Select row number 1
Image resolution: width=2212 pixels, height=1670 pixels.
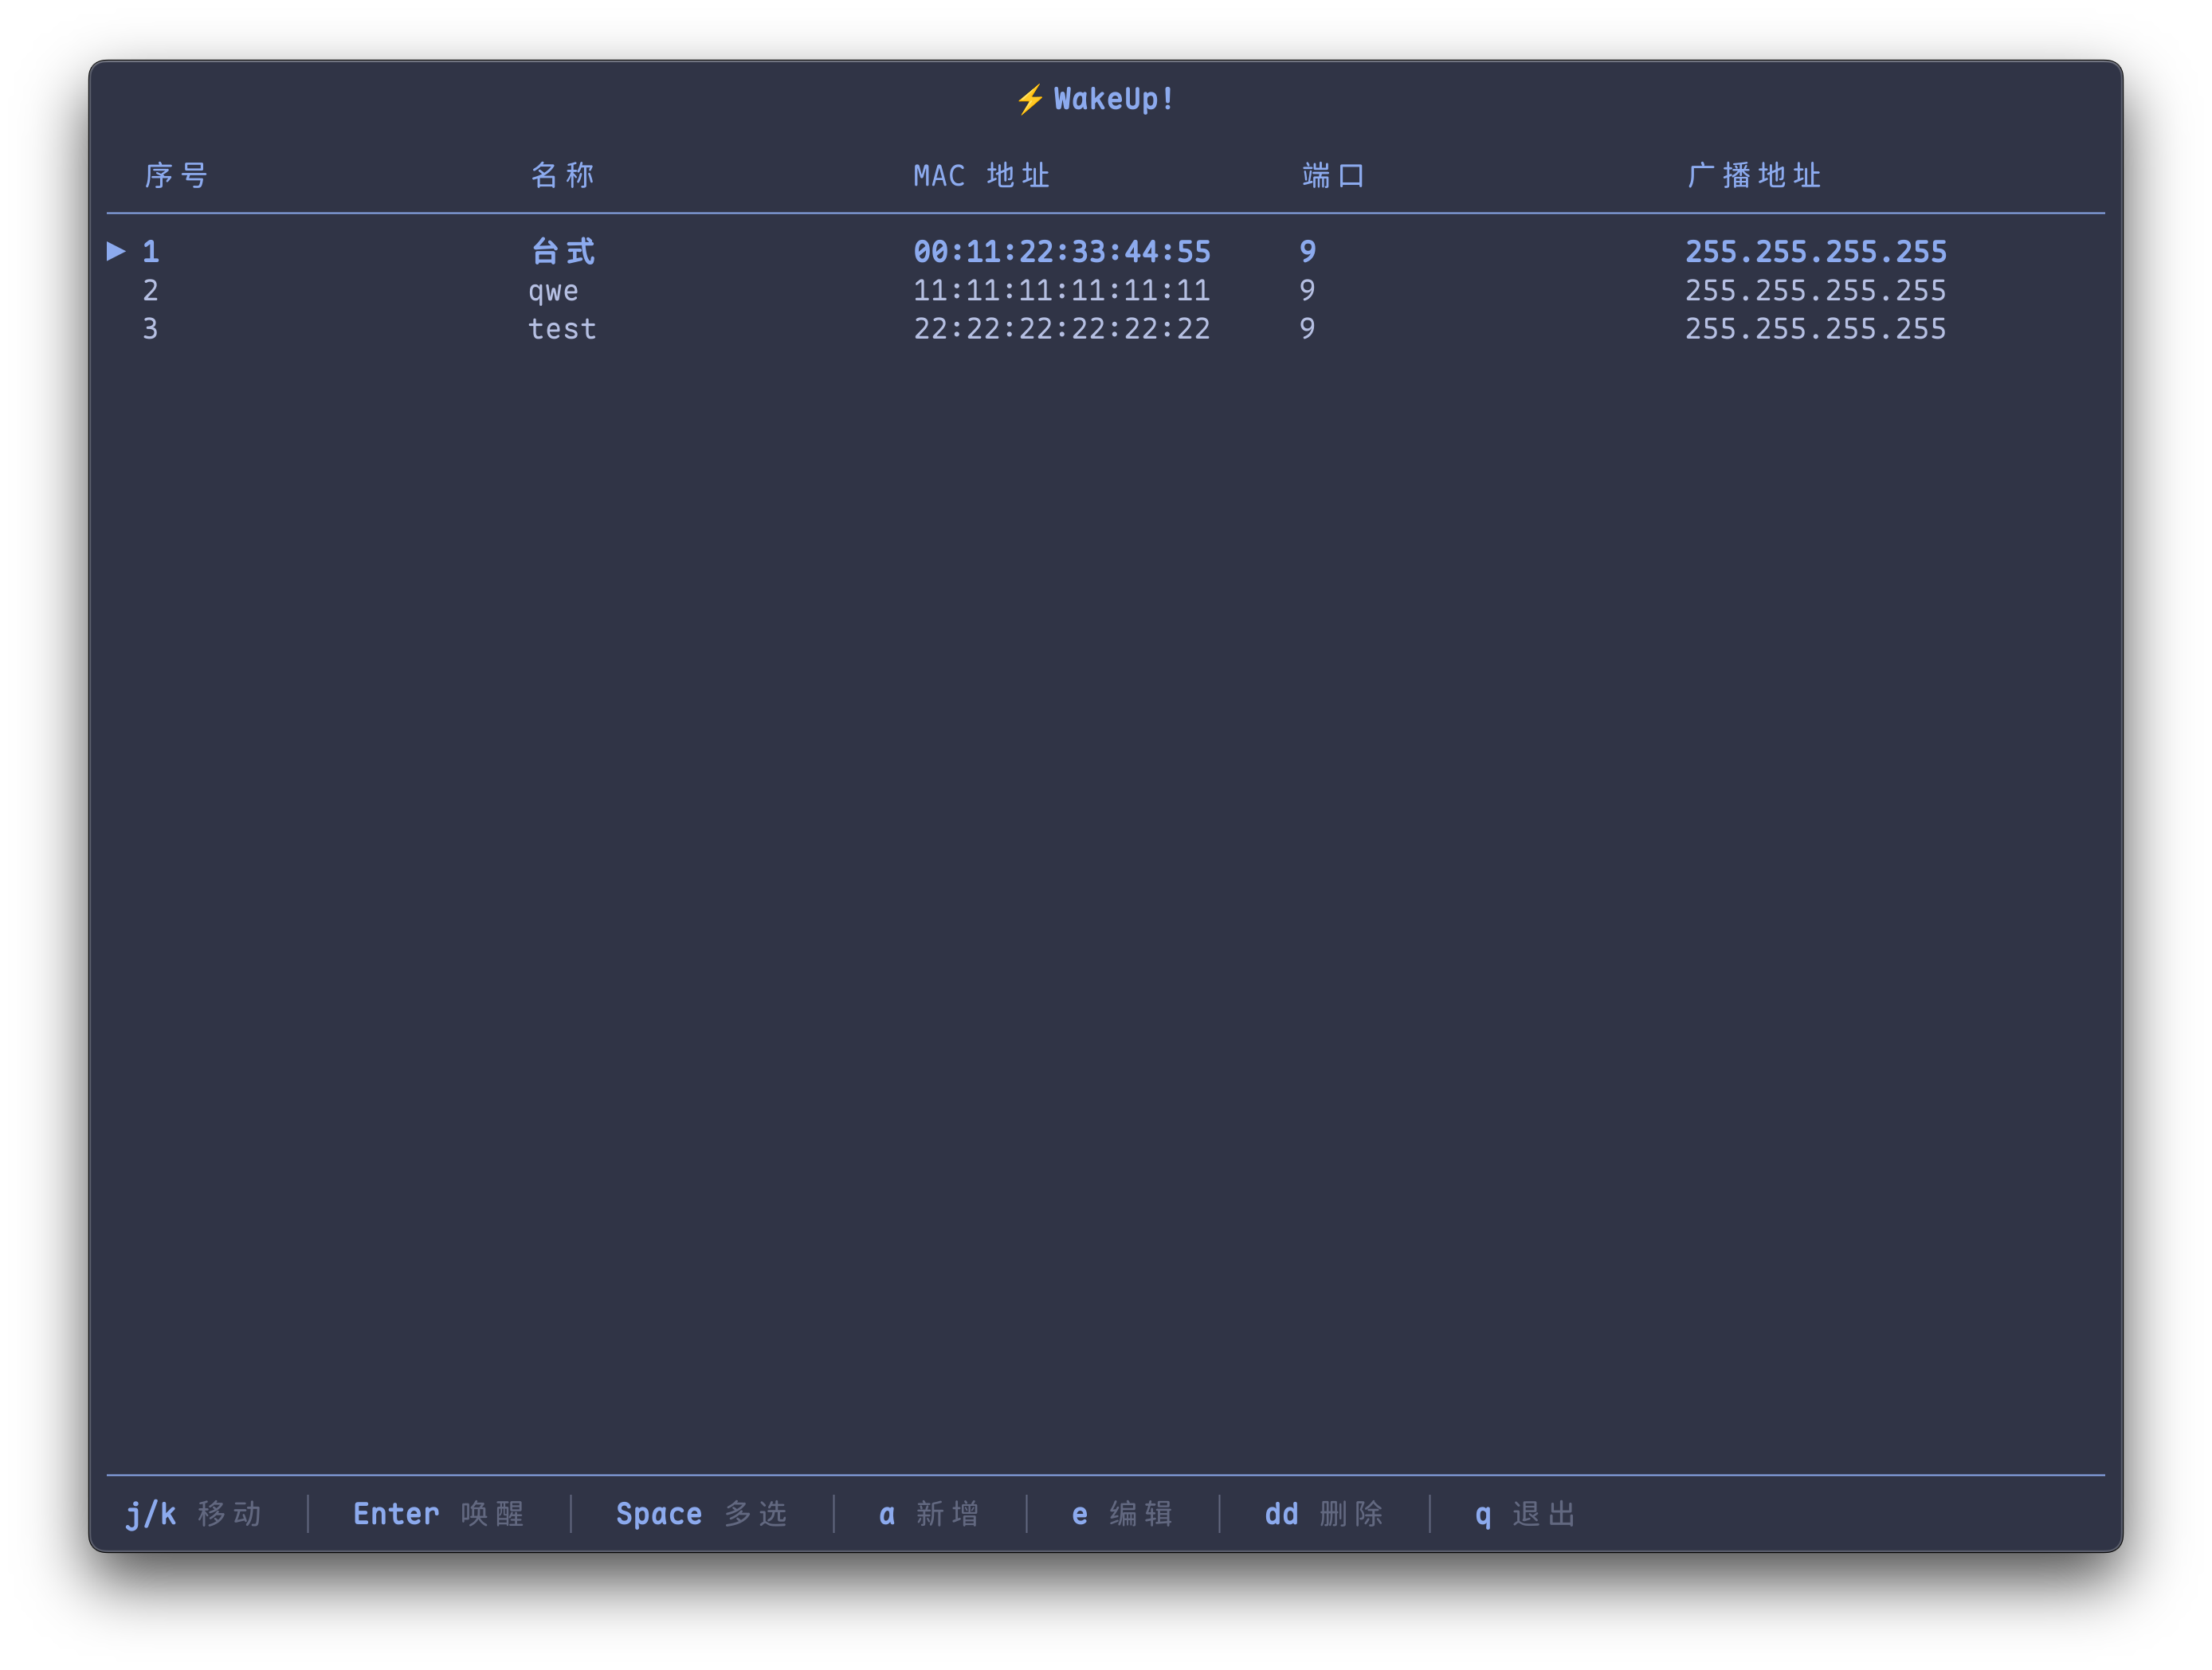[x=151, y=252]
